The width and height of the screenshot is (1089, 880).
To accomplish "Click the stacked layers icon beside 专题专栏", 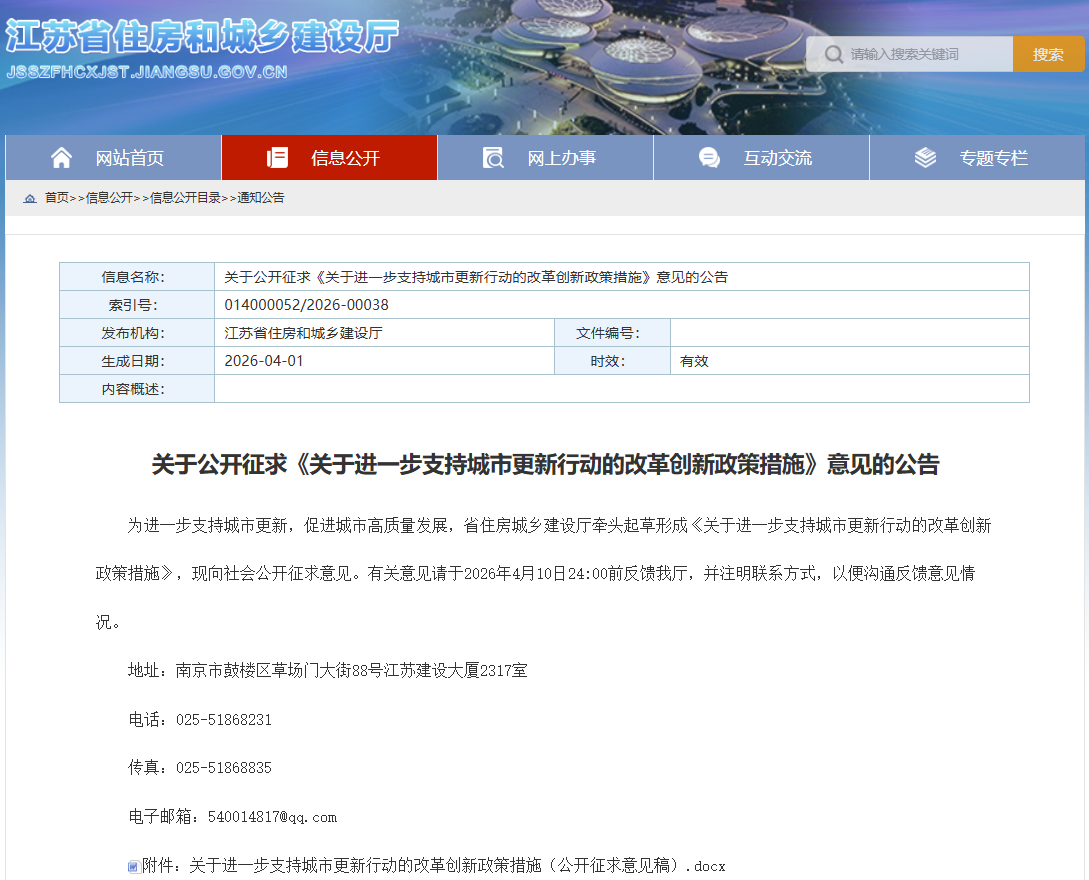I will (x=925, y=158).
